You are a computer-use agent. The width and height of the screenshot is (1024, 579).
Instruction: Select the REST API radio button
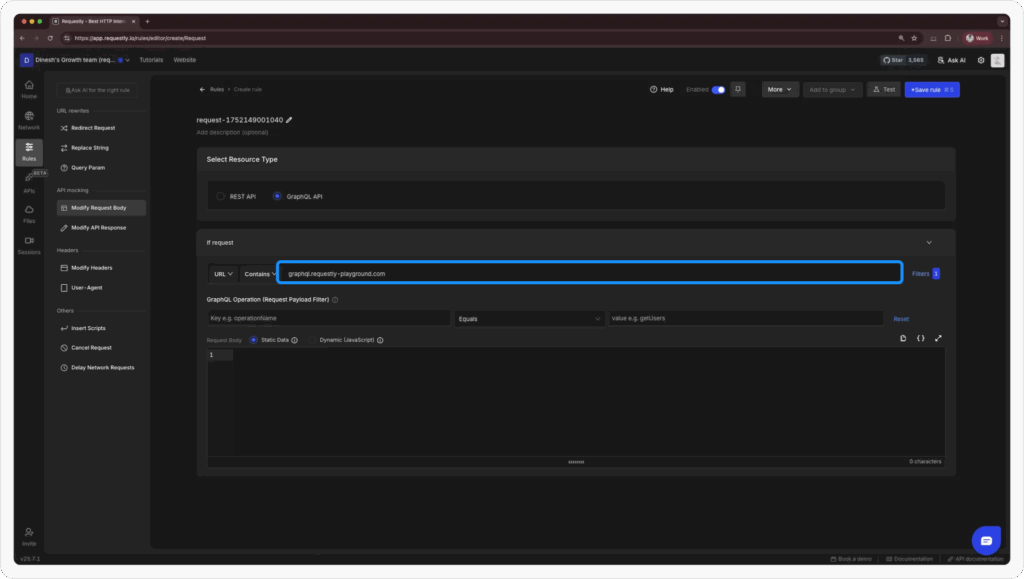point(220,196)
